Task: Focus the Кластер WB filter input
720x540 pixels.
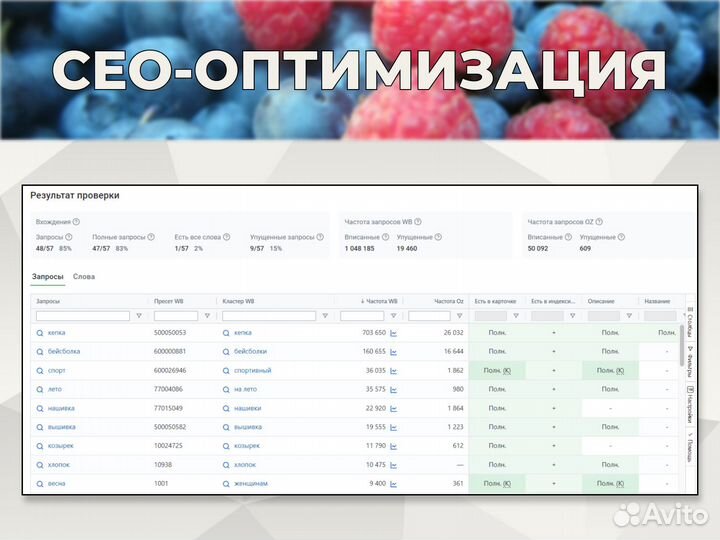Action: tap(269, 316)
